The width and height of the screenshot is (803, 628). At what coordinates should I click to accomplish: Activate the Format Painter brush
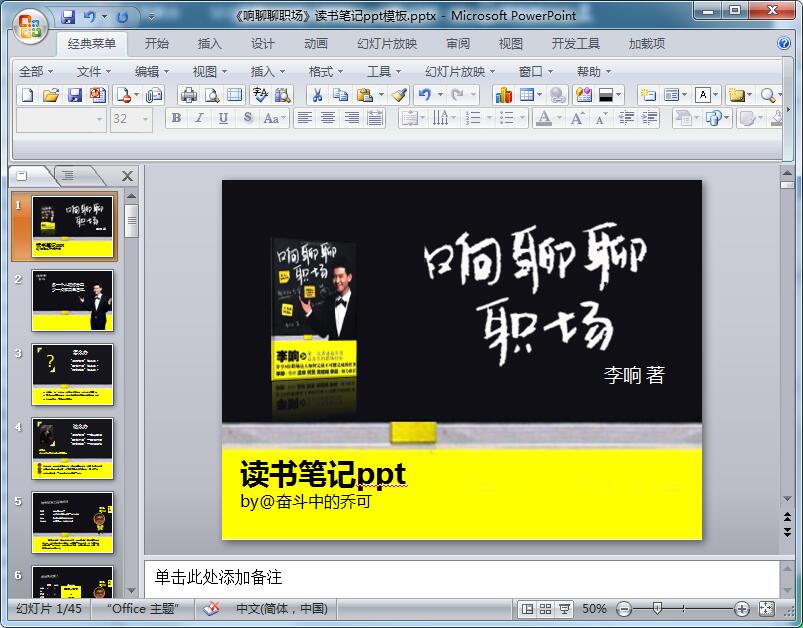point(399,95)
